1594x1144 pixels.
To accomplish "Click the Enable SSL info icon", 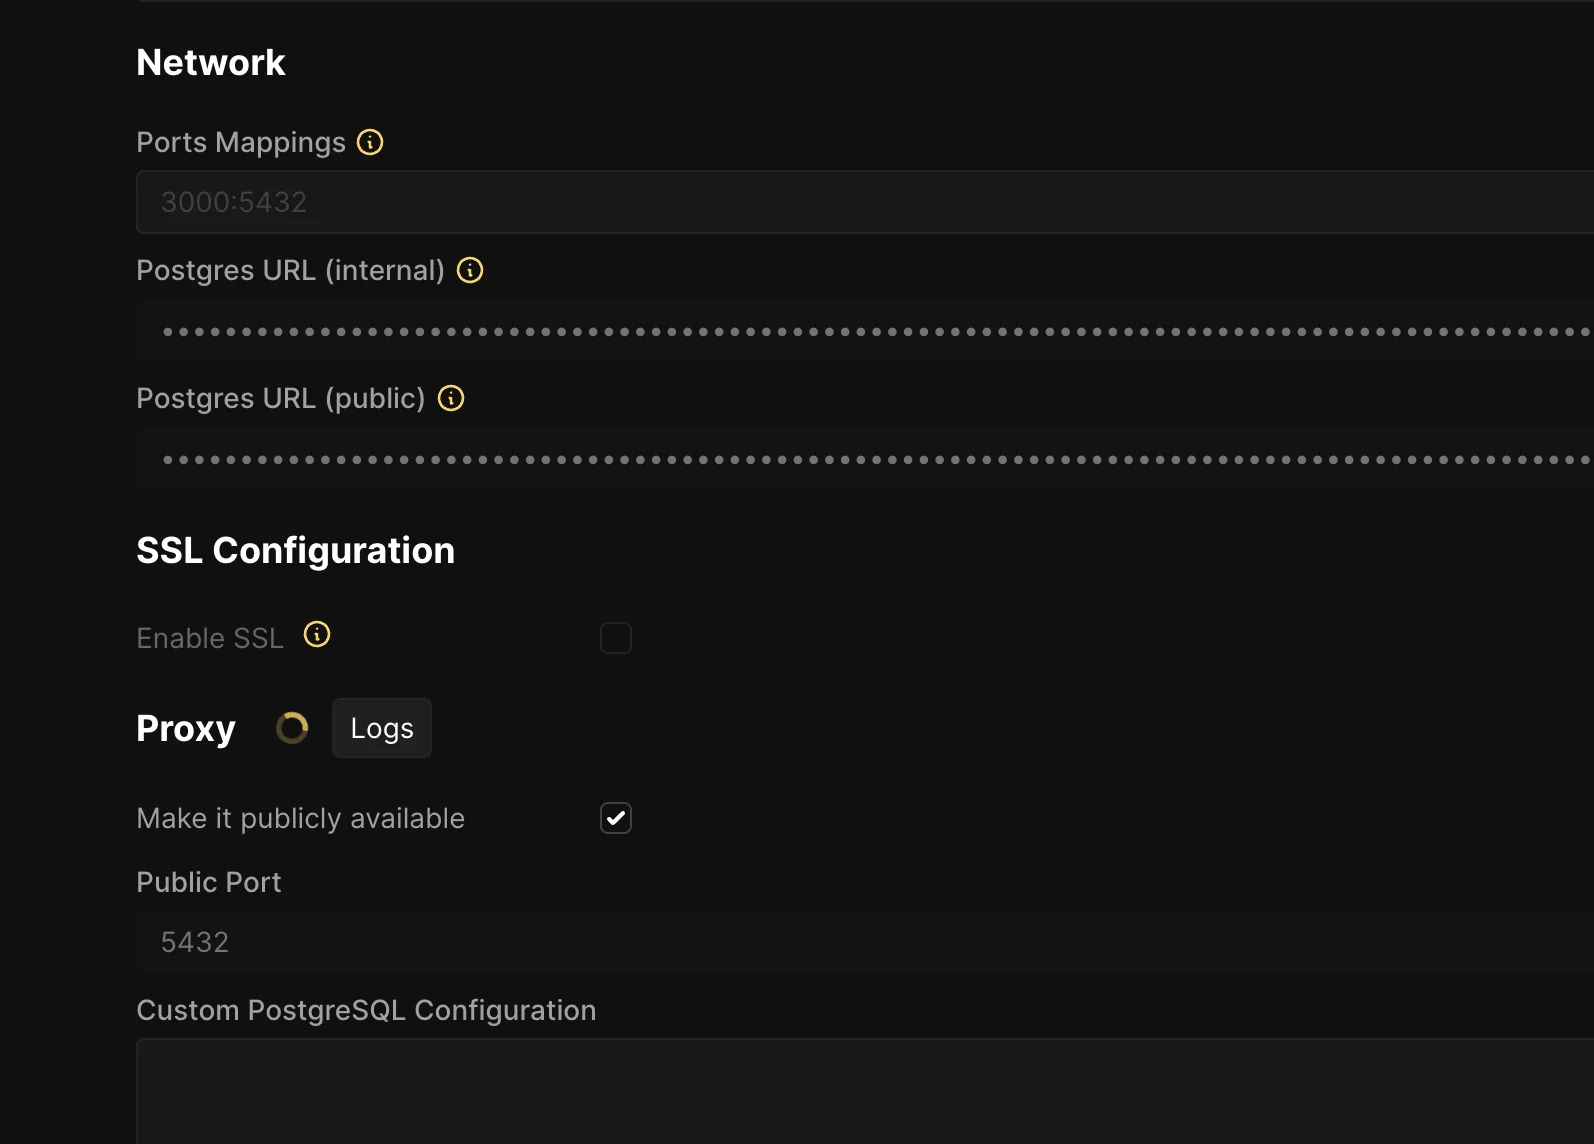I will [317, 634].
